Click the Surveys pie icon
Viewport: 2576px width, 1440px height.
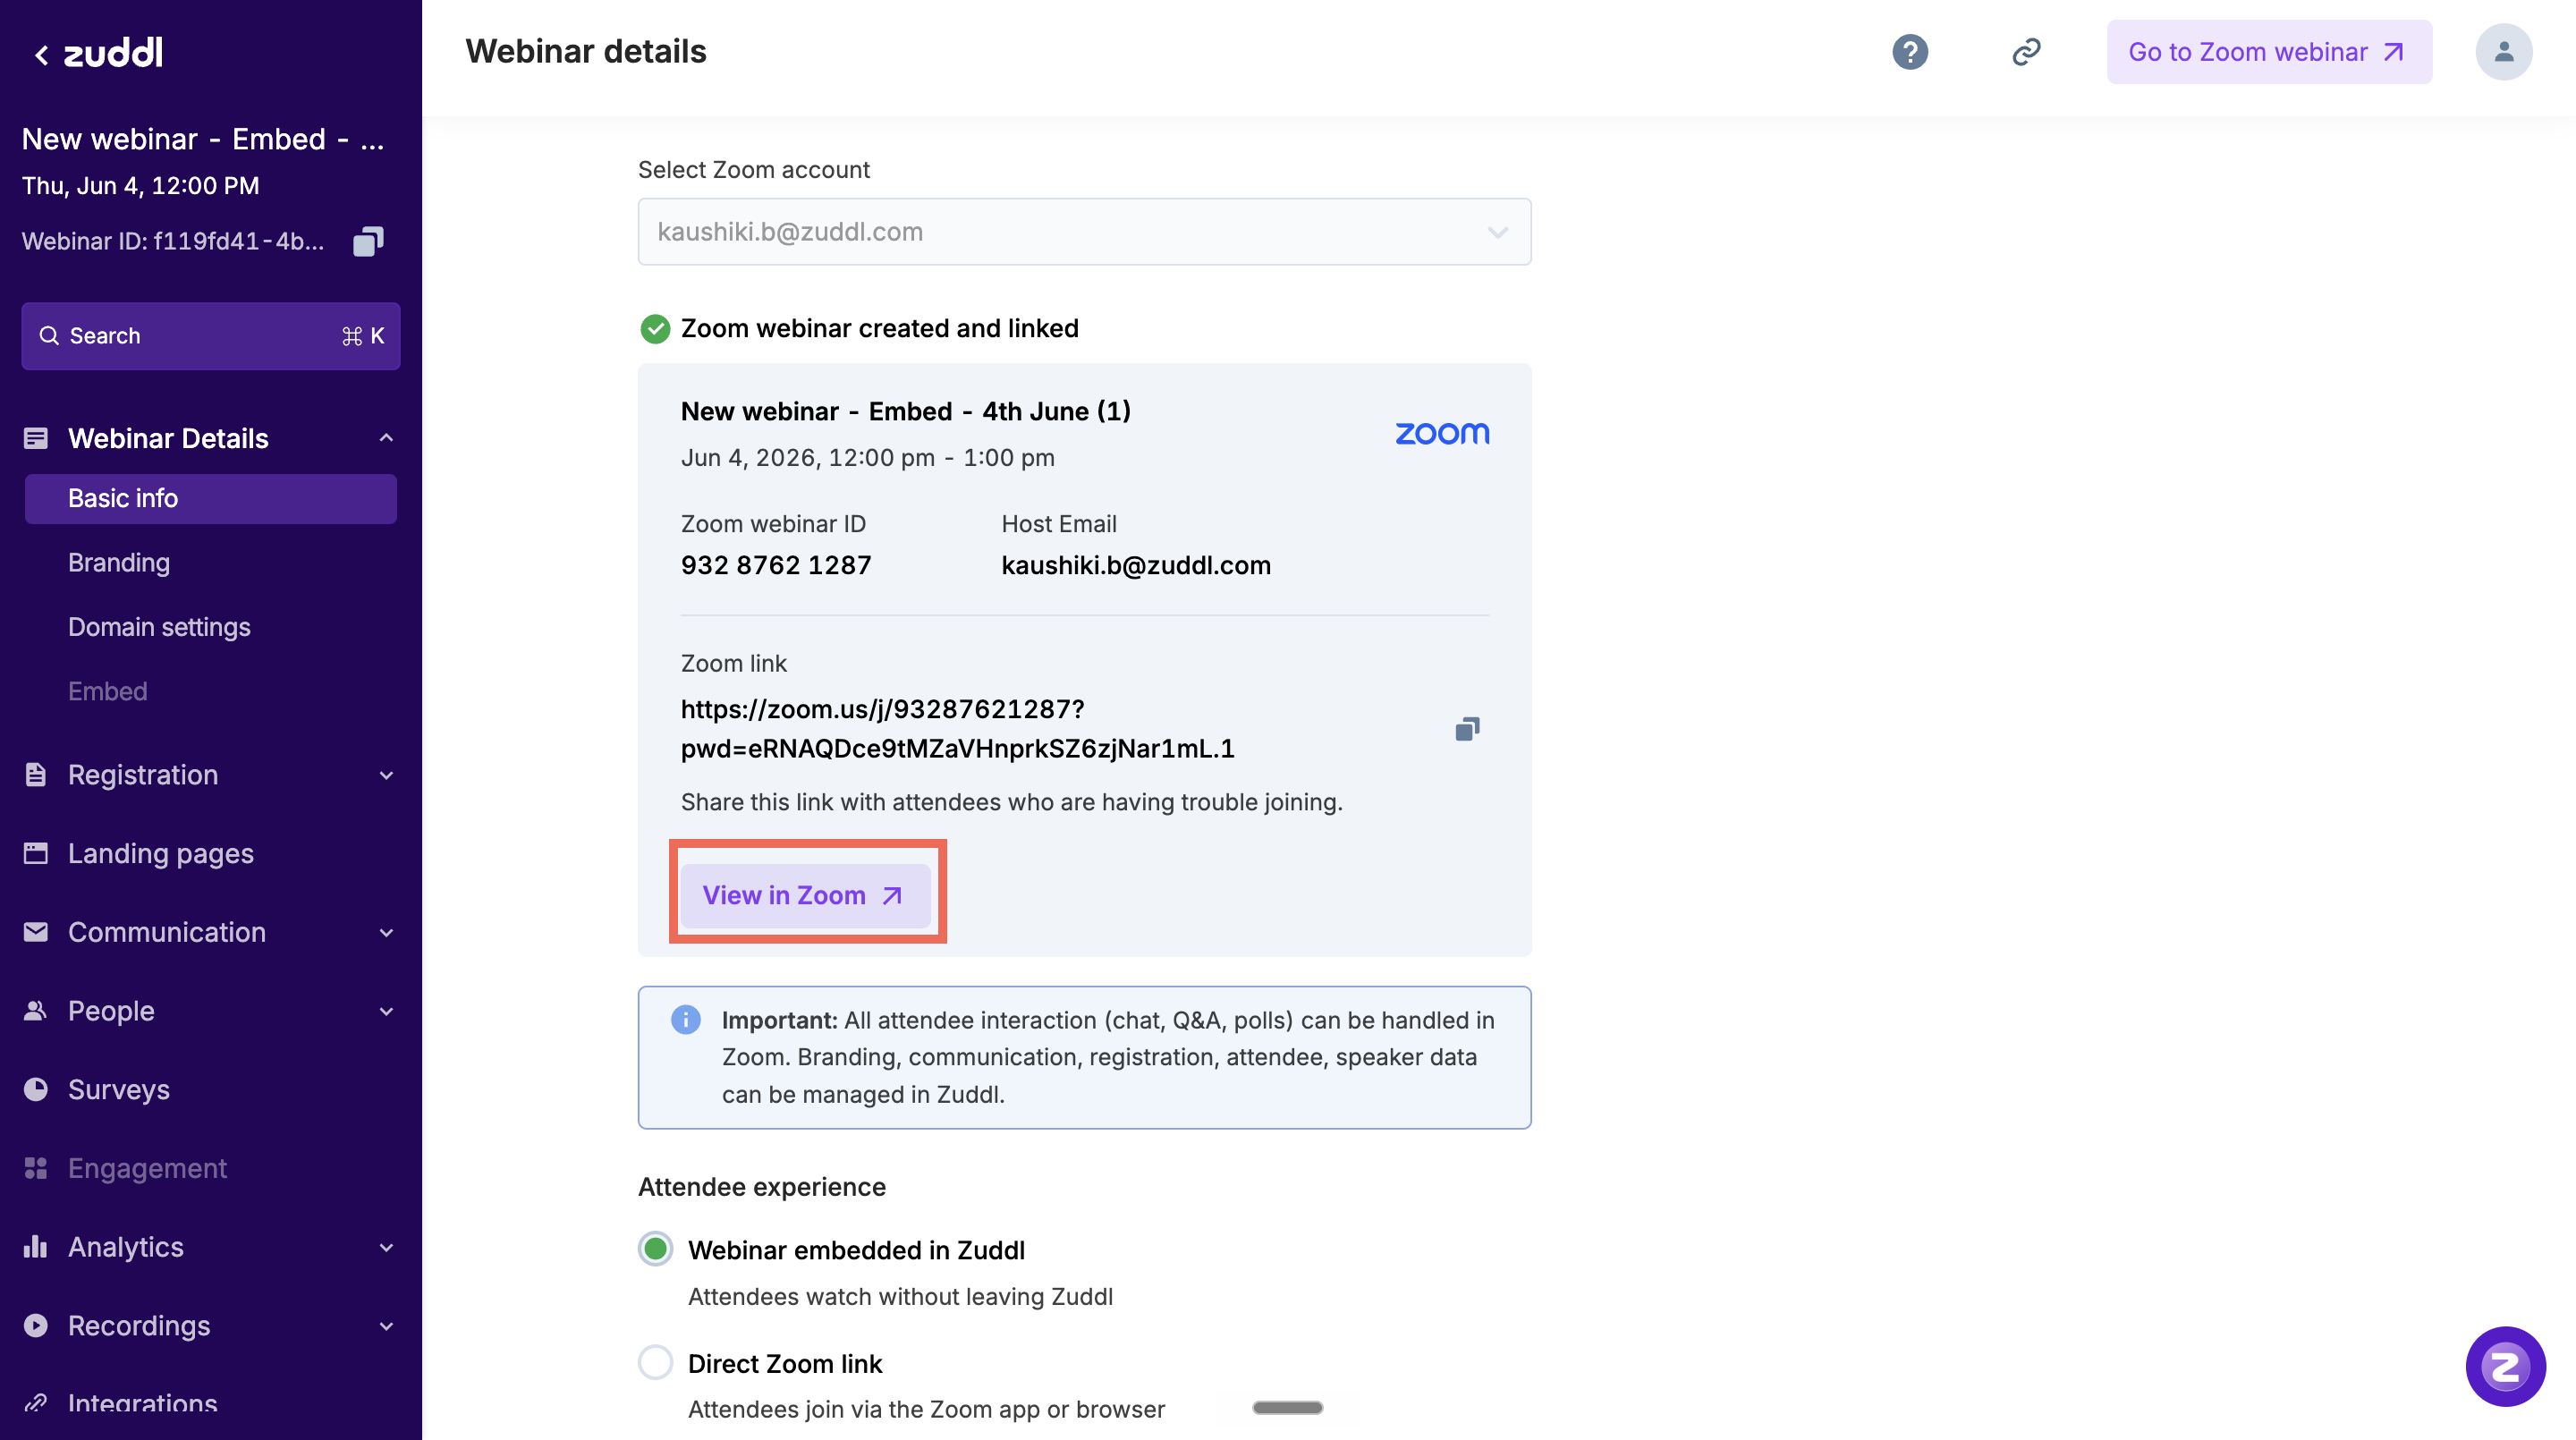(36, 1089)
